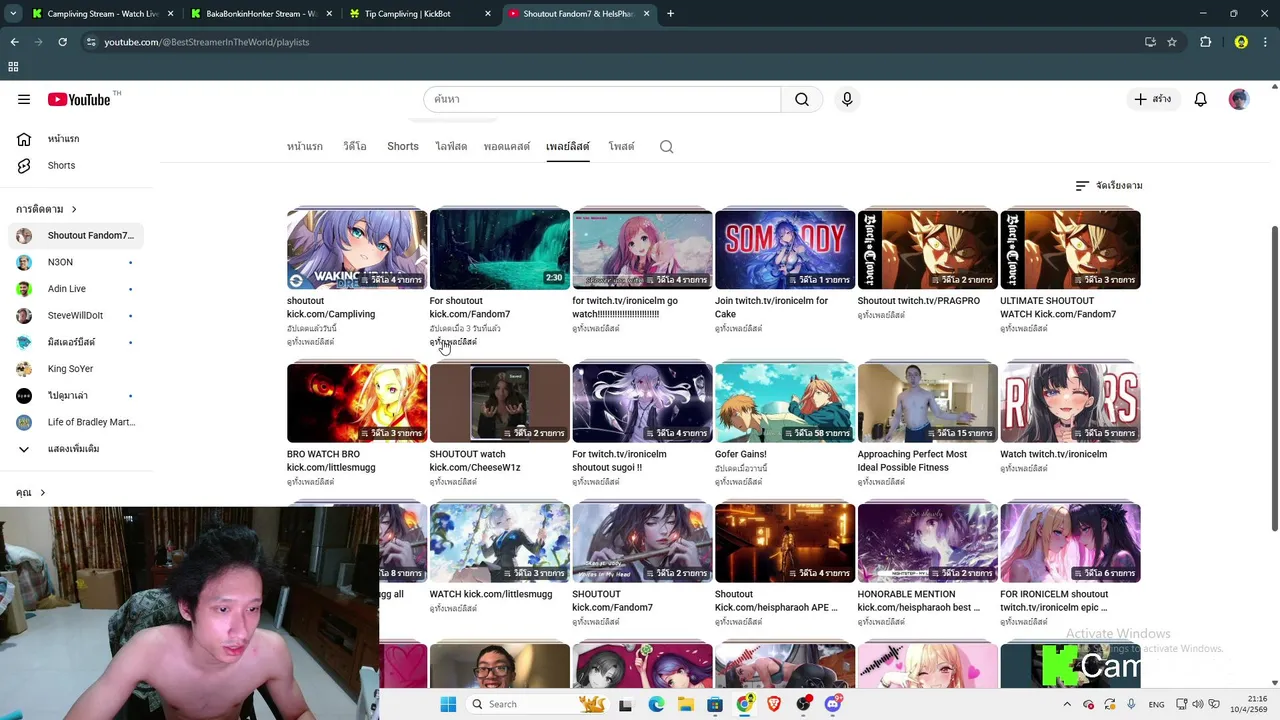Open Life of Bradley Martyn channel
Image resolution: width=1280 pixels, height=720 pixels.
pos(76,422)
